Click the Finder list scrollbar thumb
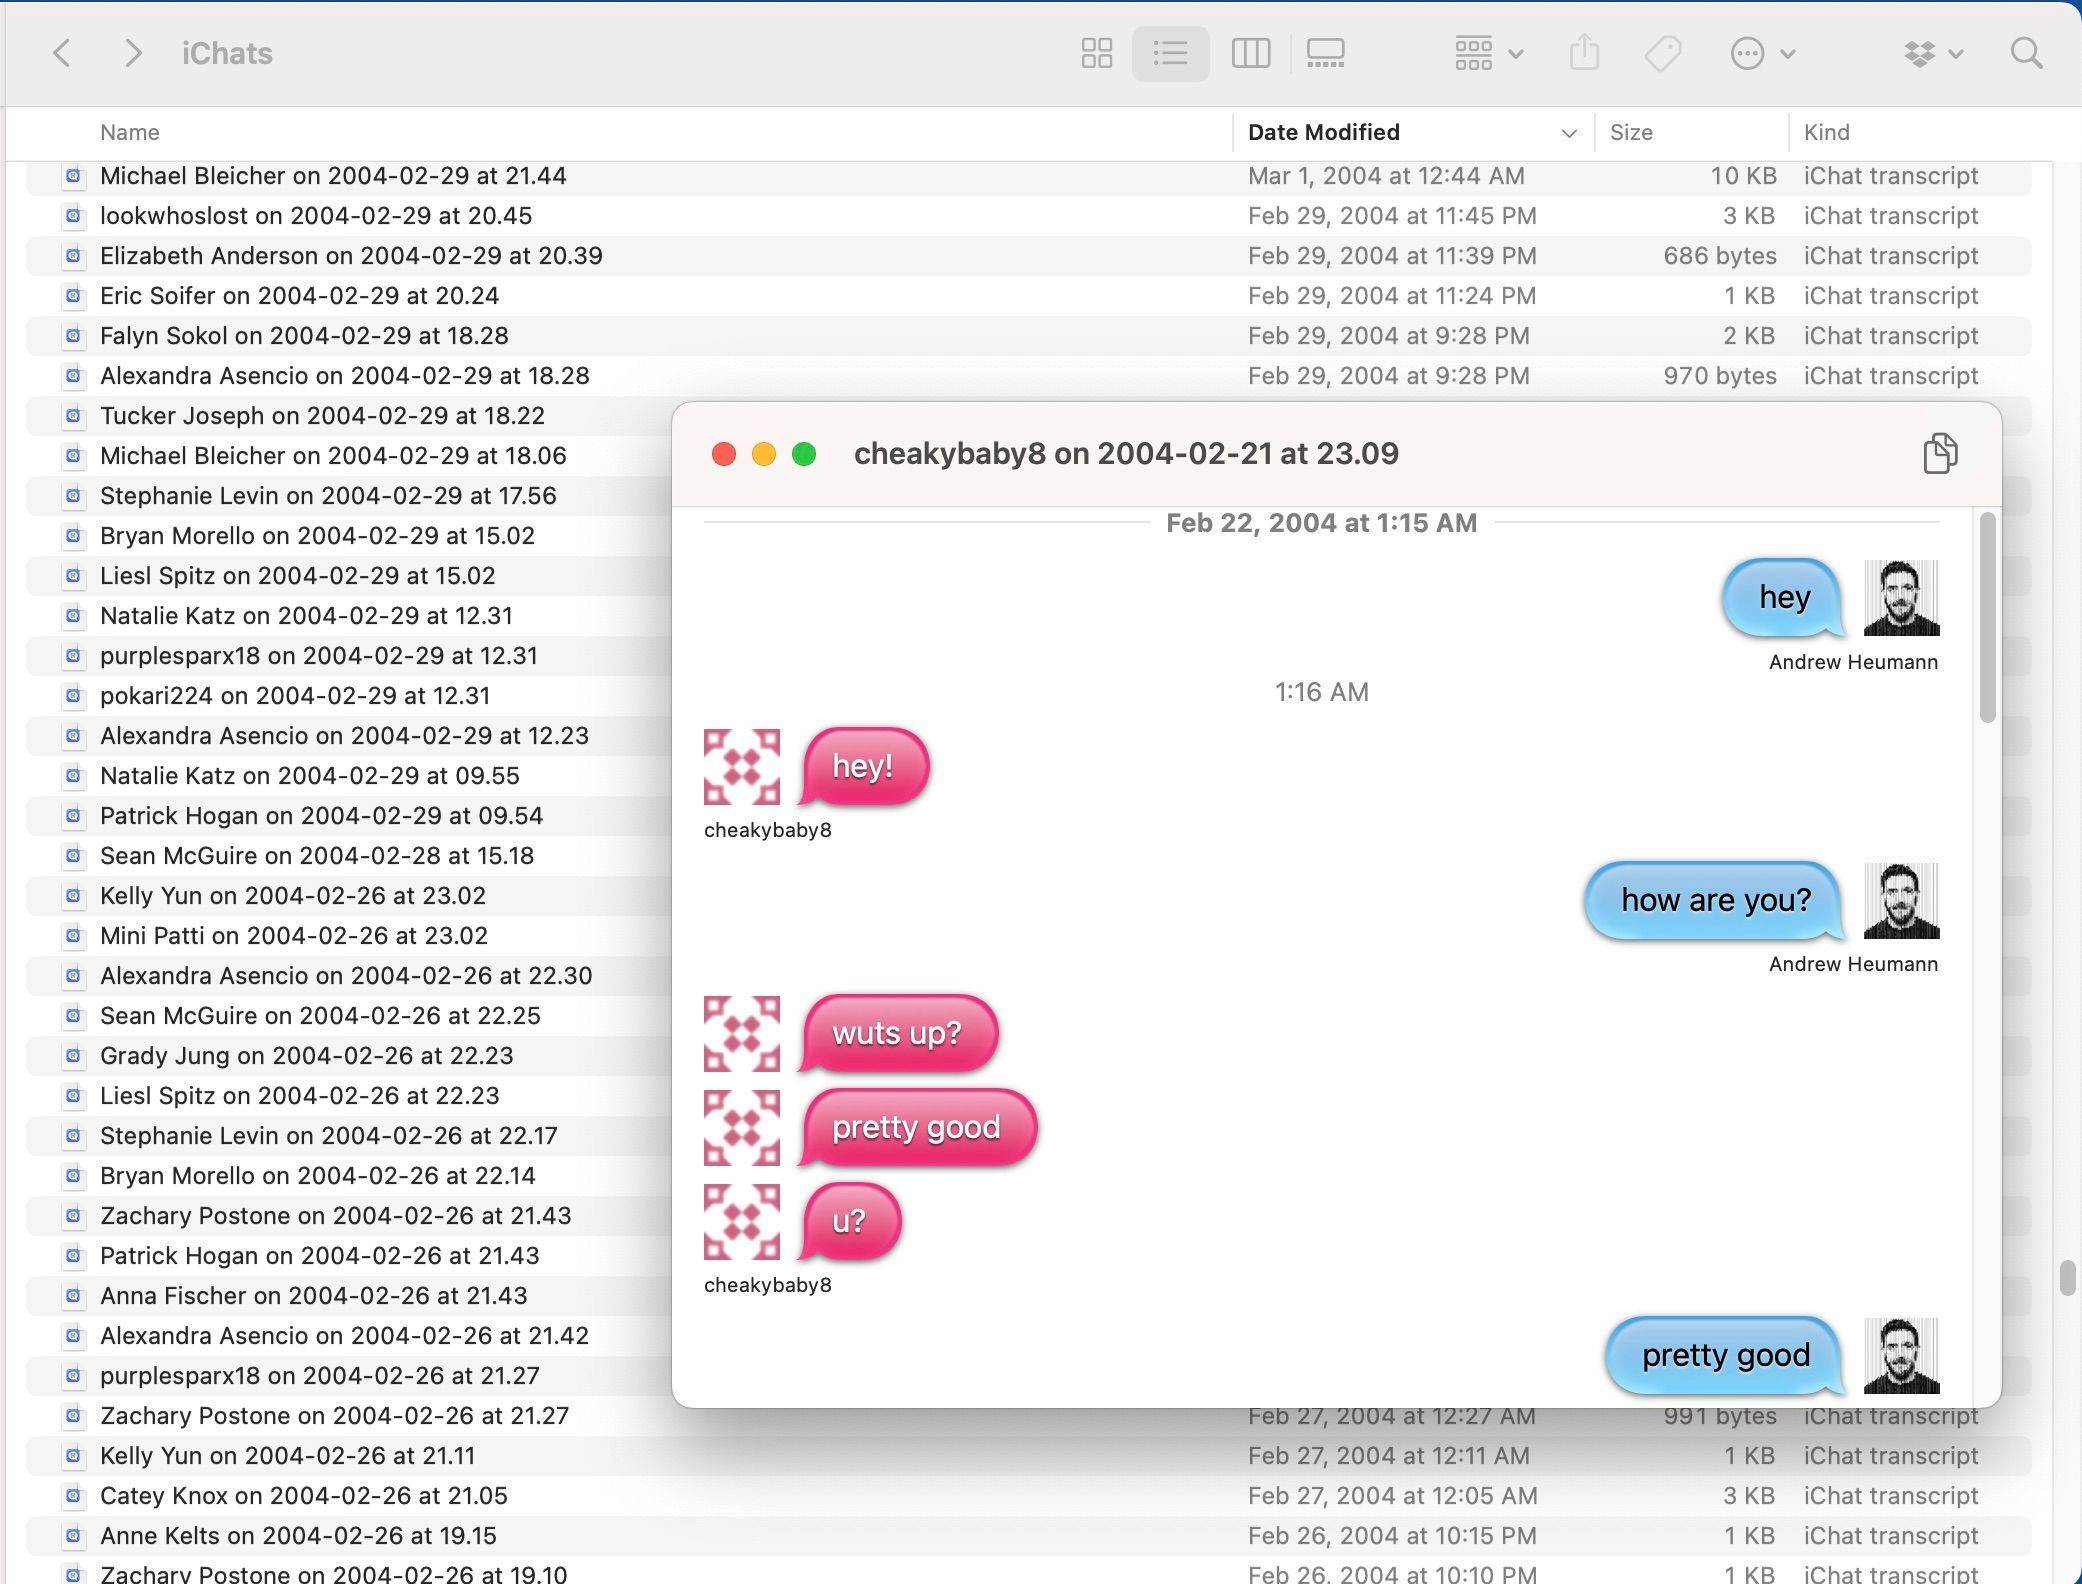Screen dimensions: 2082x1584 point(2067,1278)
